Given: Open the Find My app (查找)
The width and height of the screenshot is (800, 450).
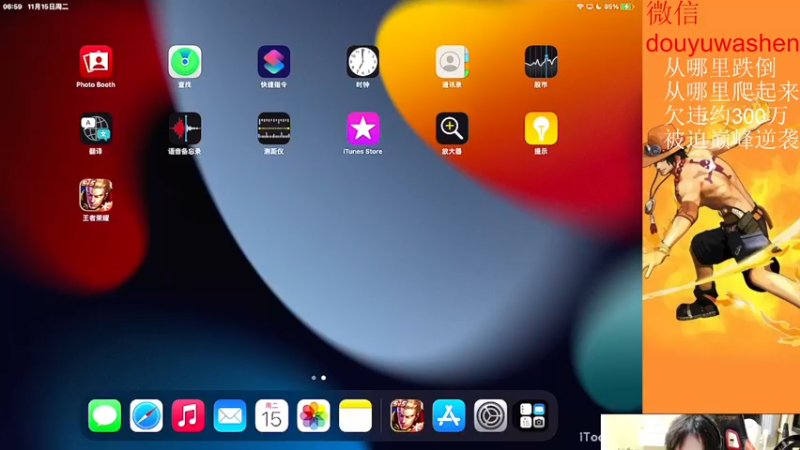Looking at the screenshot, I should 185,62.
